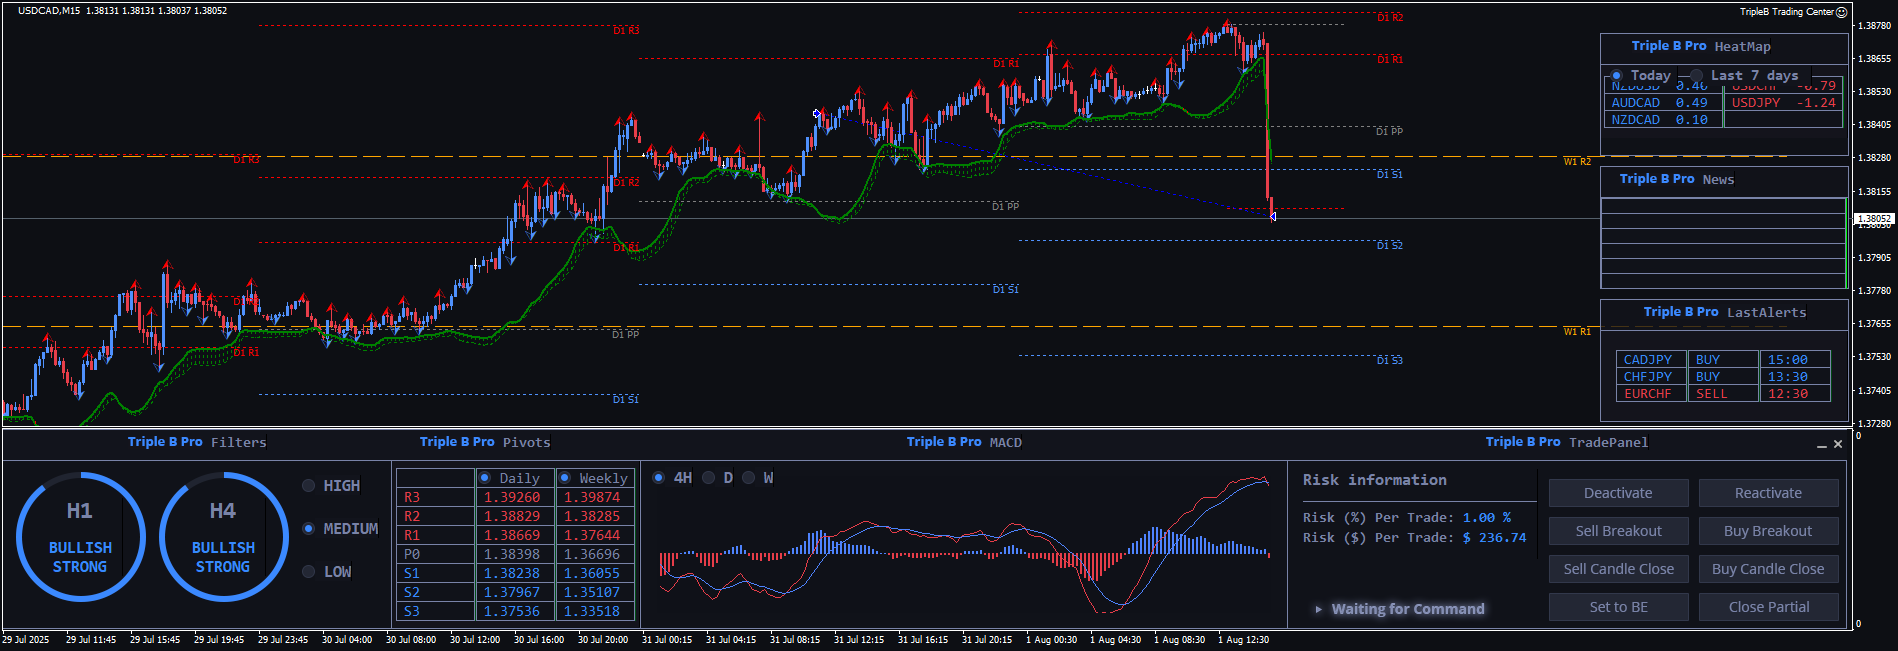Image resolution: width=1898 pixels, height=651 pixels.
Task: Toggle the Weekly pivots radio button
Action: pyautogui.click(x=565, y=478)
